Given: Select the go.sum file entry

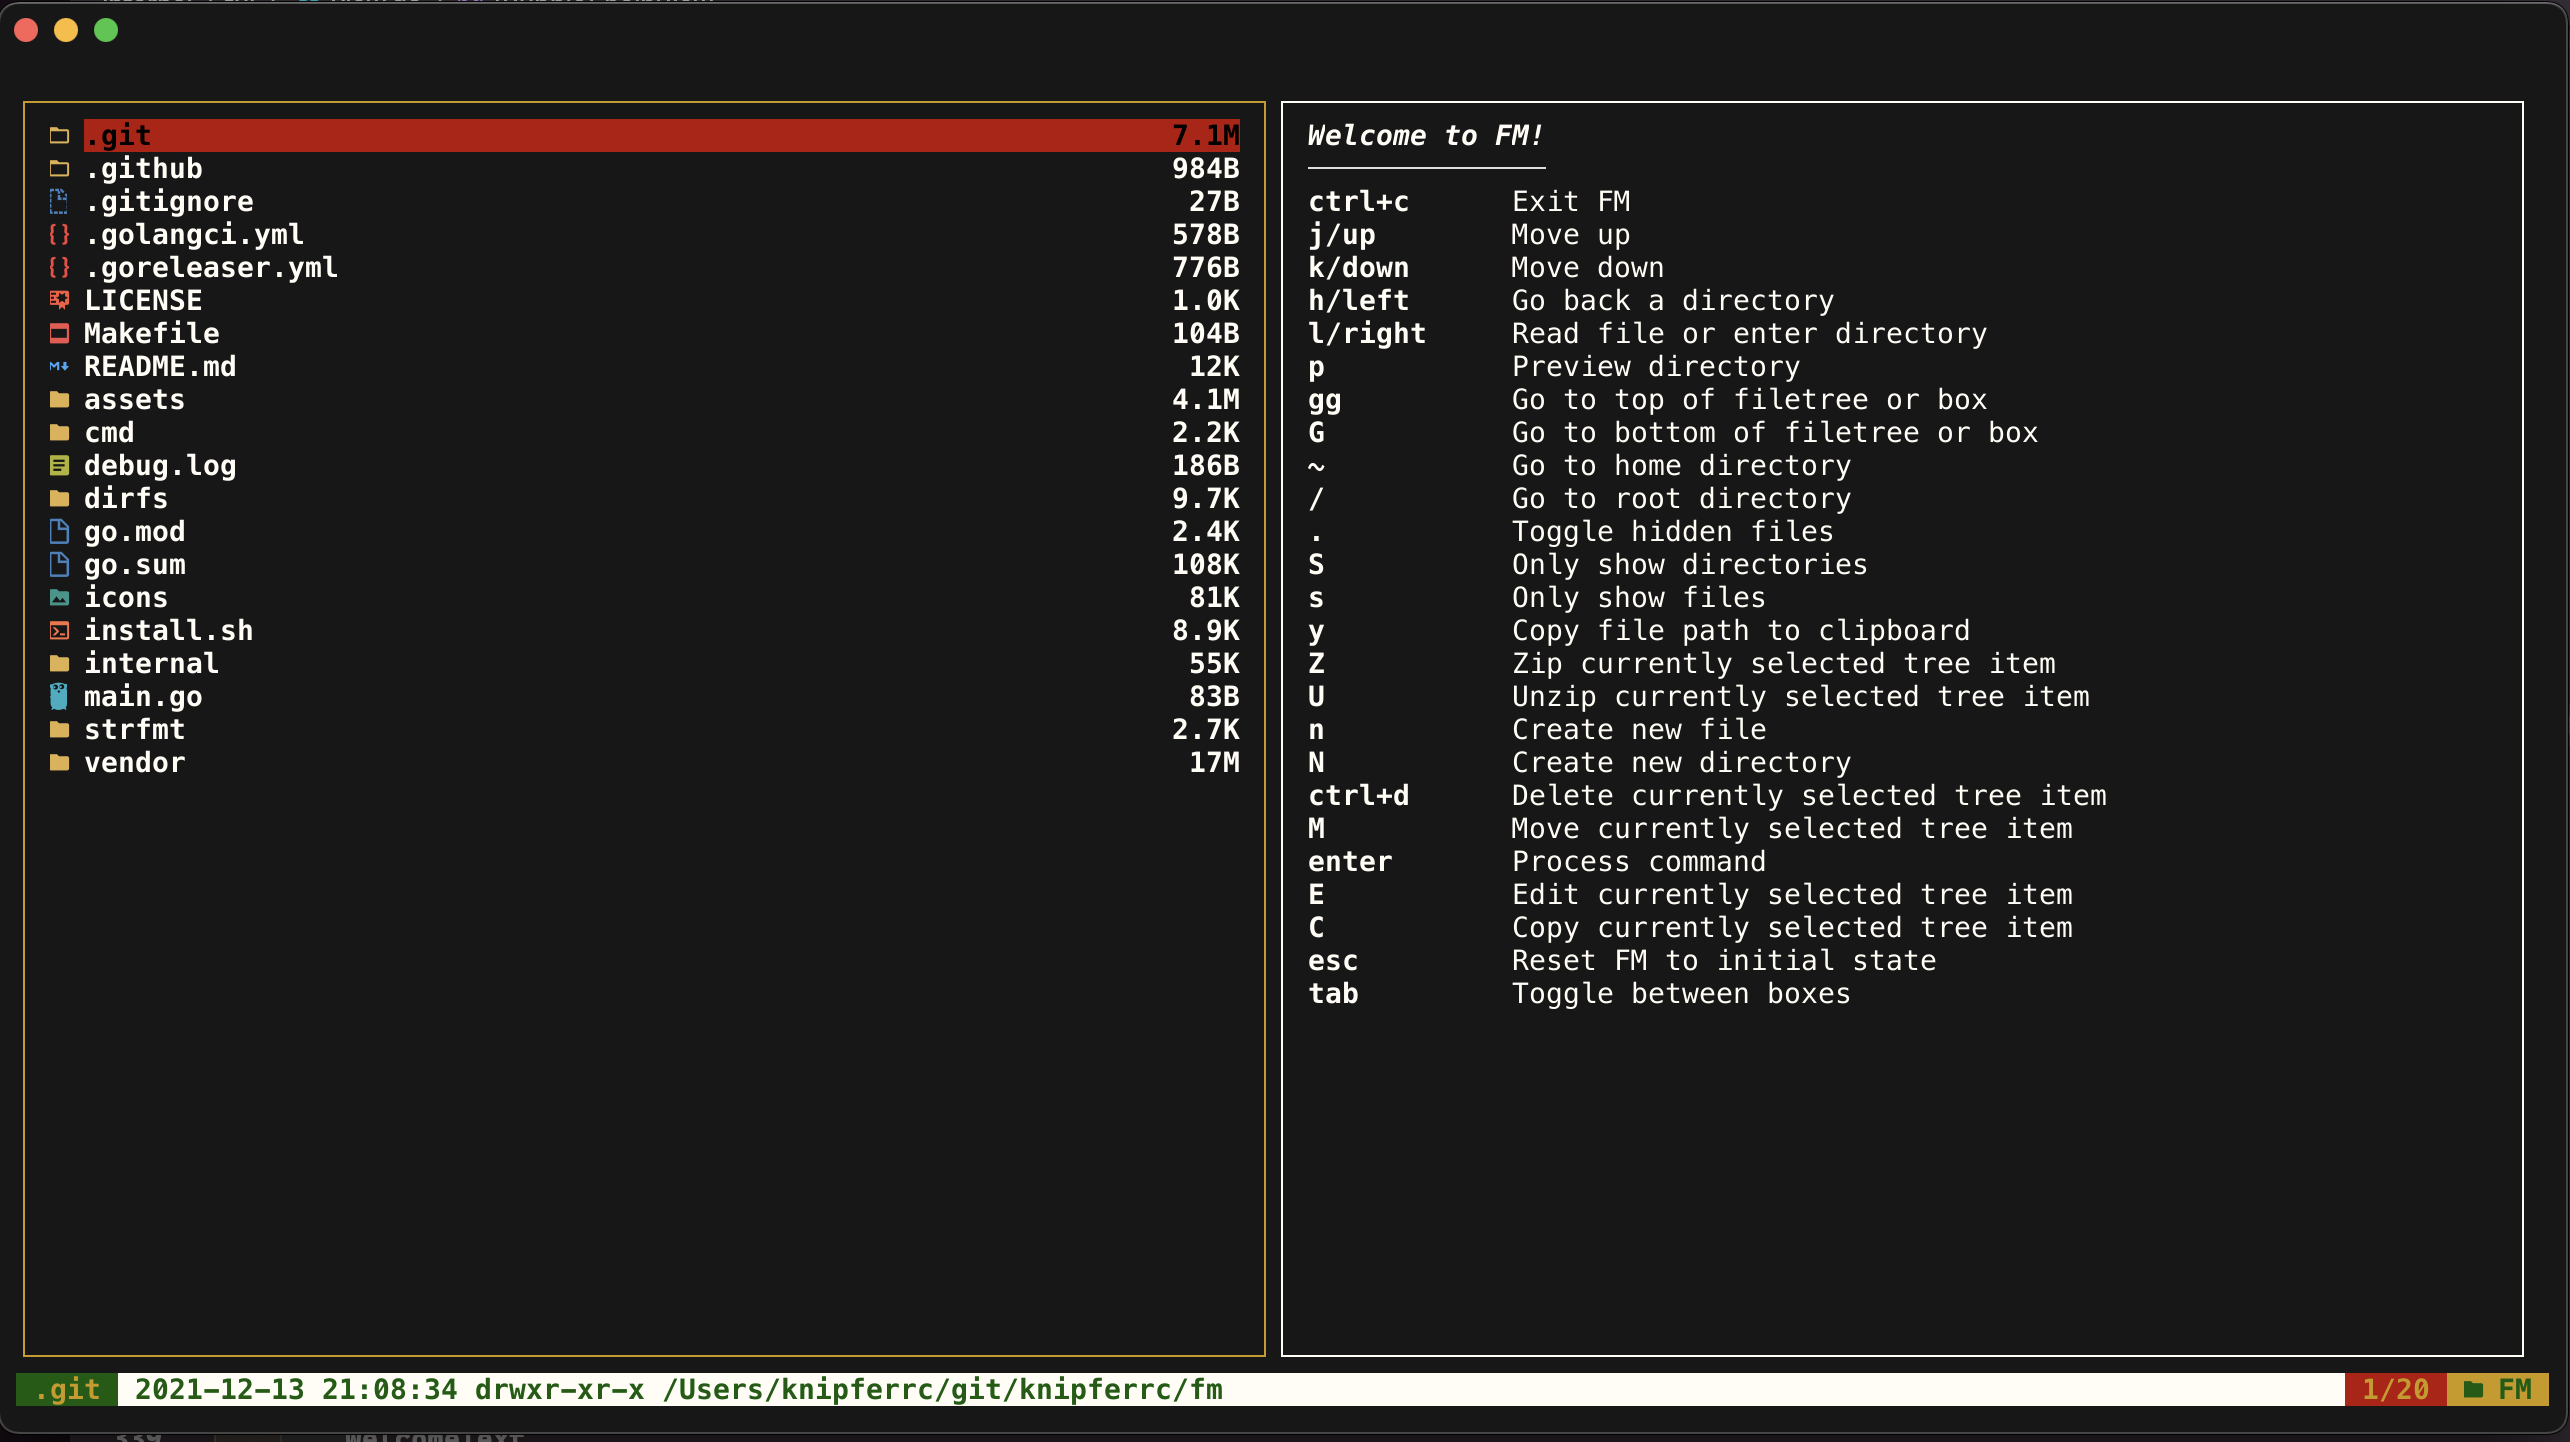Looking at the screenshot, I should click(x=134, y=564).
